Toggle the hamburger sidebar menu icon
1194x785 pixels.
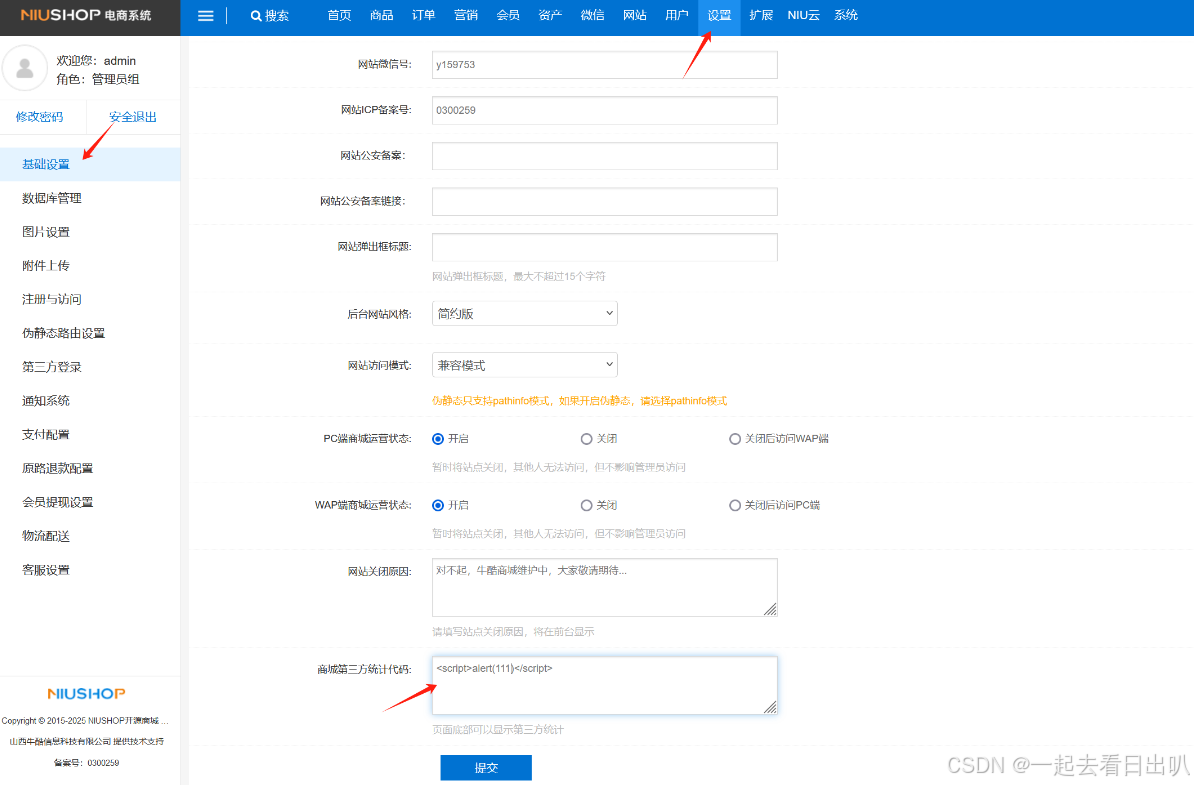click(206, 15)
